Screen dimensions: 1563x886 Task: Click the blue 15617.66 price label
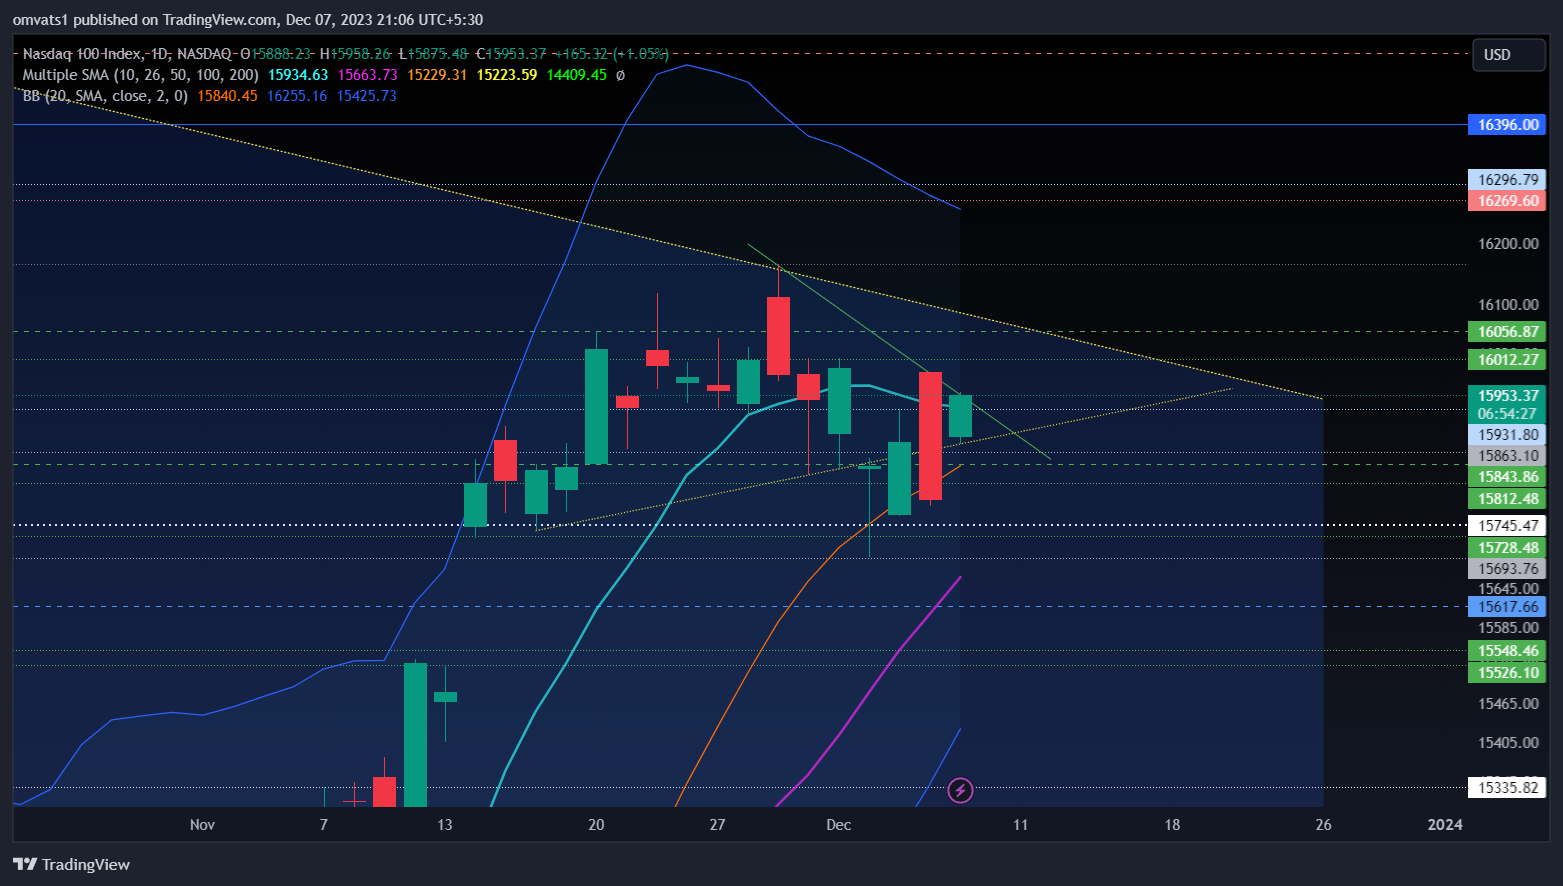[1507, 607]
